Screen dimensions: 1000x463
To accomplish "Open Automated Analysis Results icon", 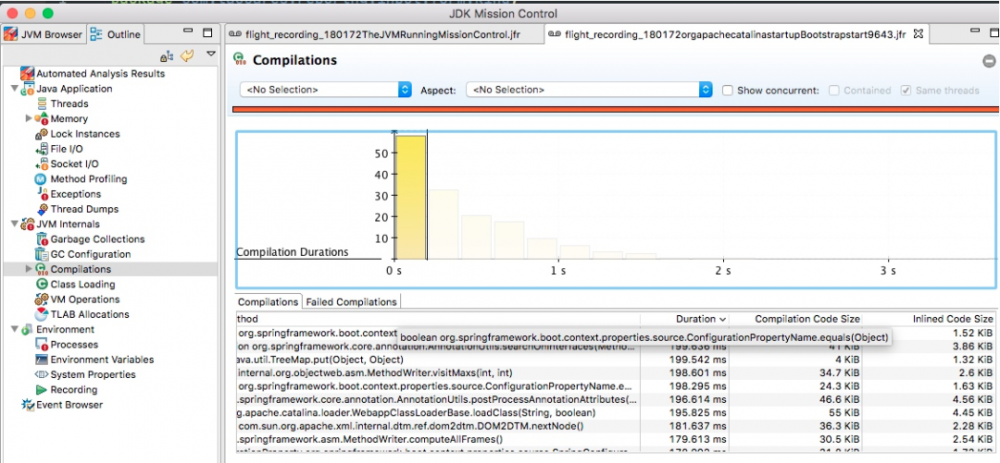I will click(27, 73).
